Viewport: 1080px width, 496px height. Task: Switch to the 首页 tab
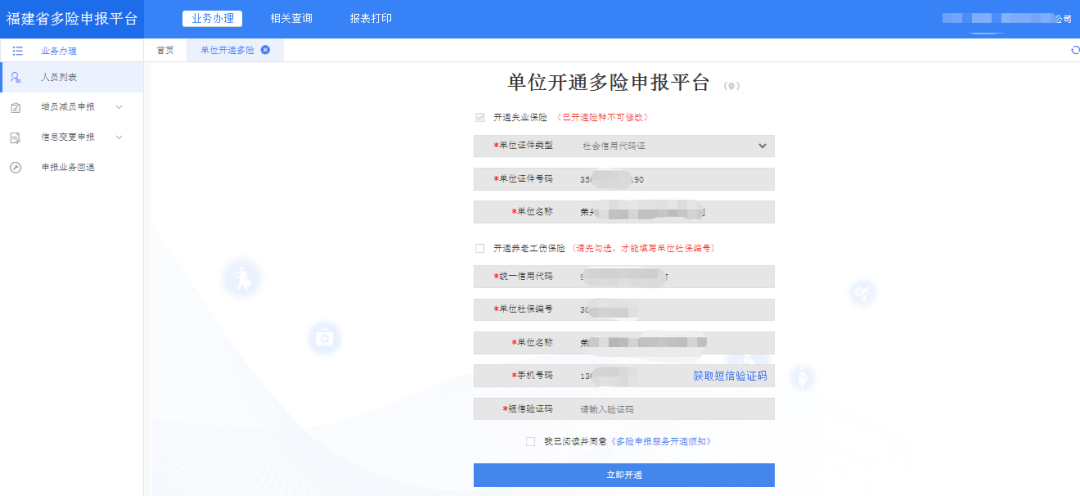tap(165, 50)
